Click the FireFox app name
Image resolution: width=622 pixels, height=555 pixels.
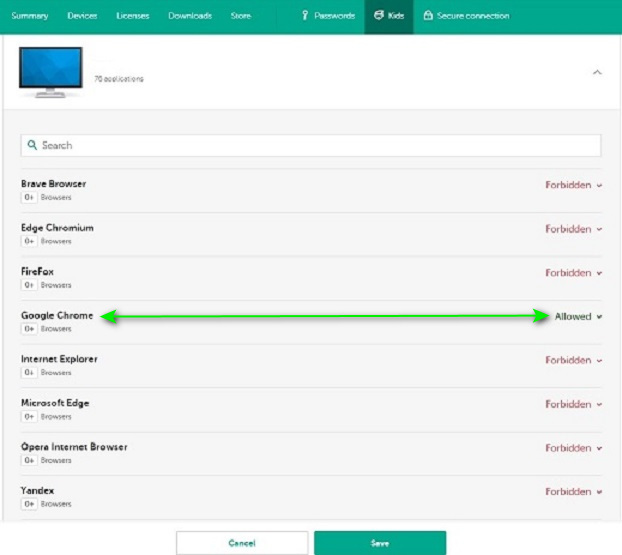[x=37, y=272]
